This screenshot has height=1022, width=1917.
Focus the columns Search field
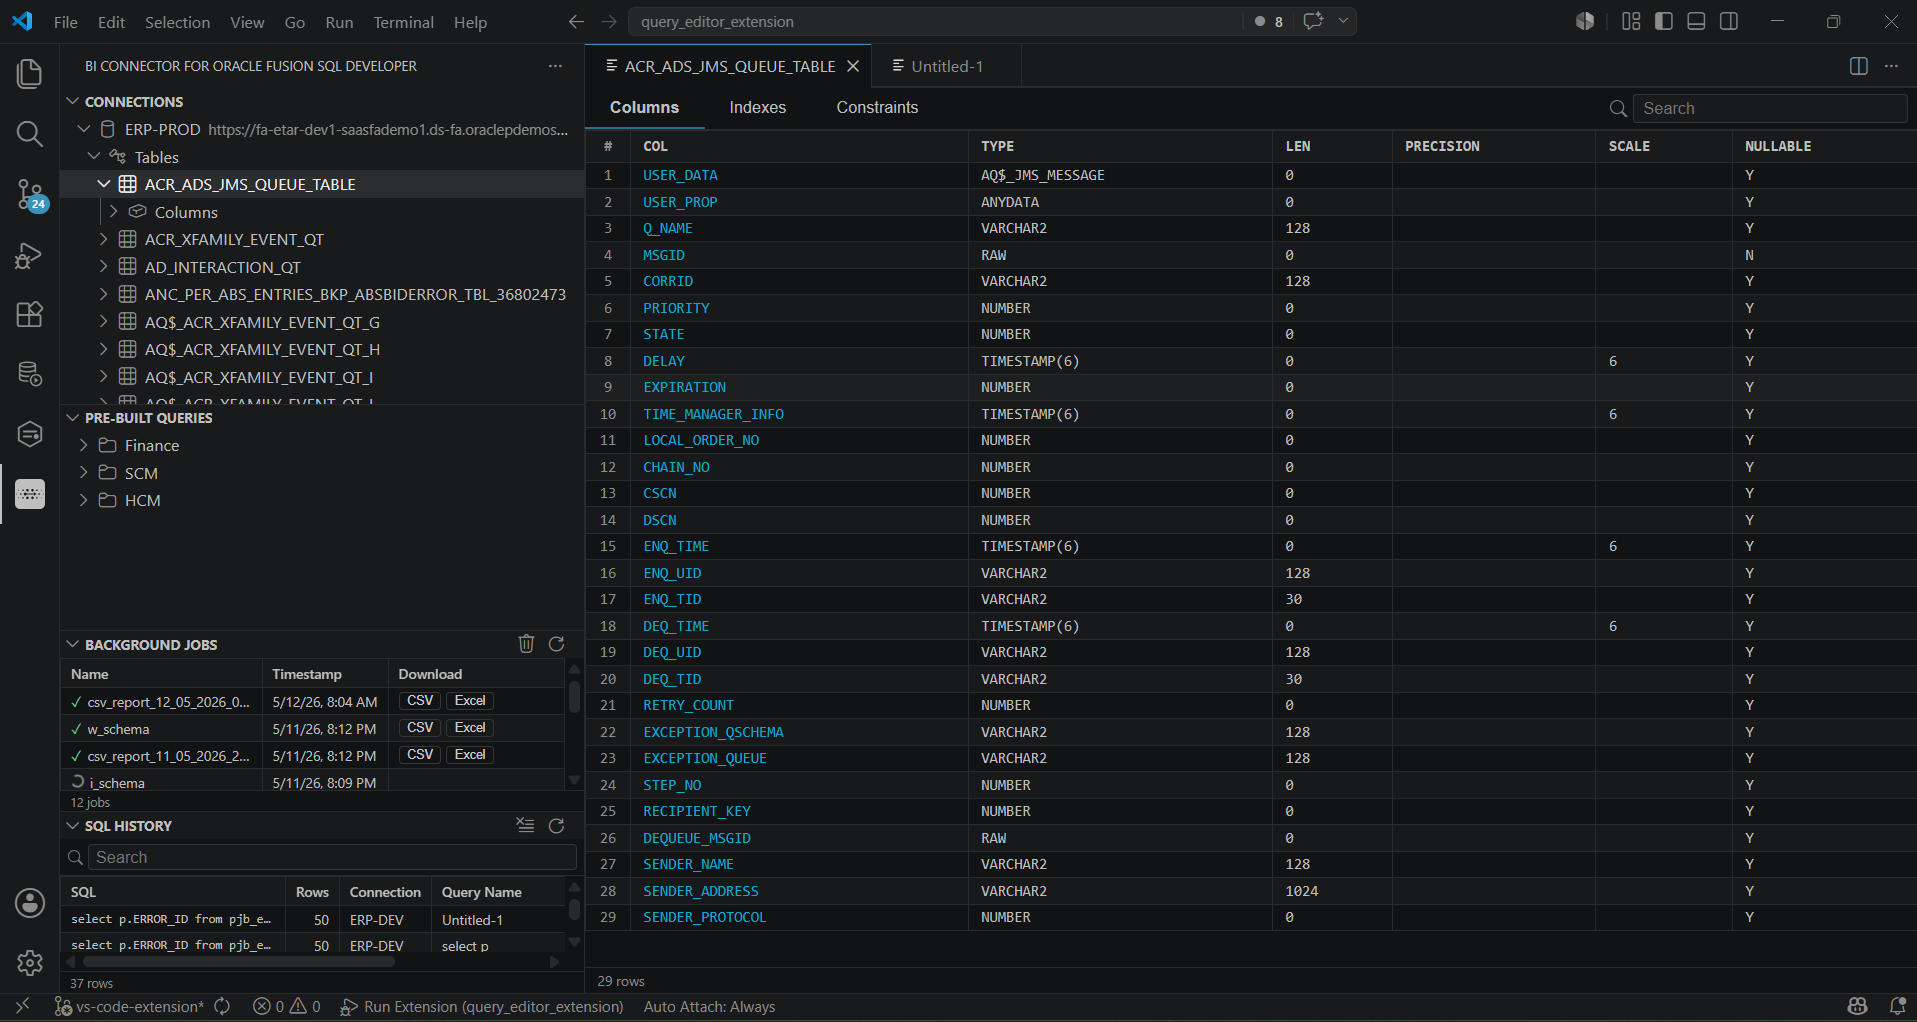[x=1770, y=108]
